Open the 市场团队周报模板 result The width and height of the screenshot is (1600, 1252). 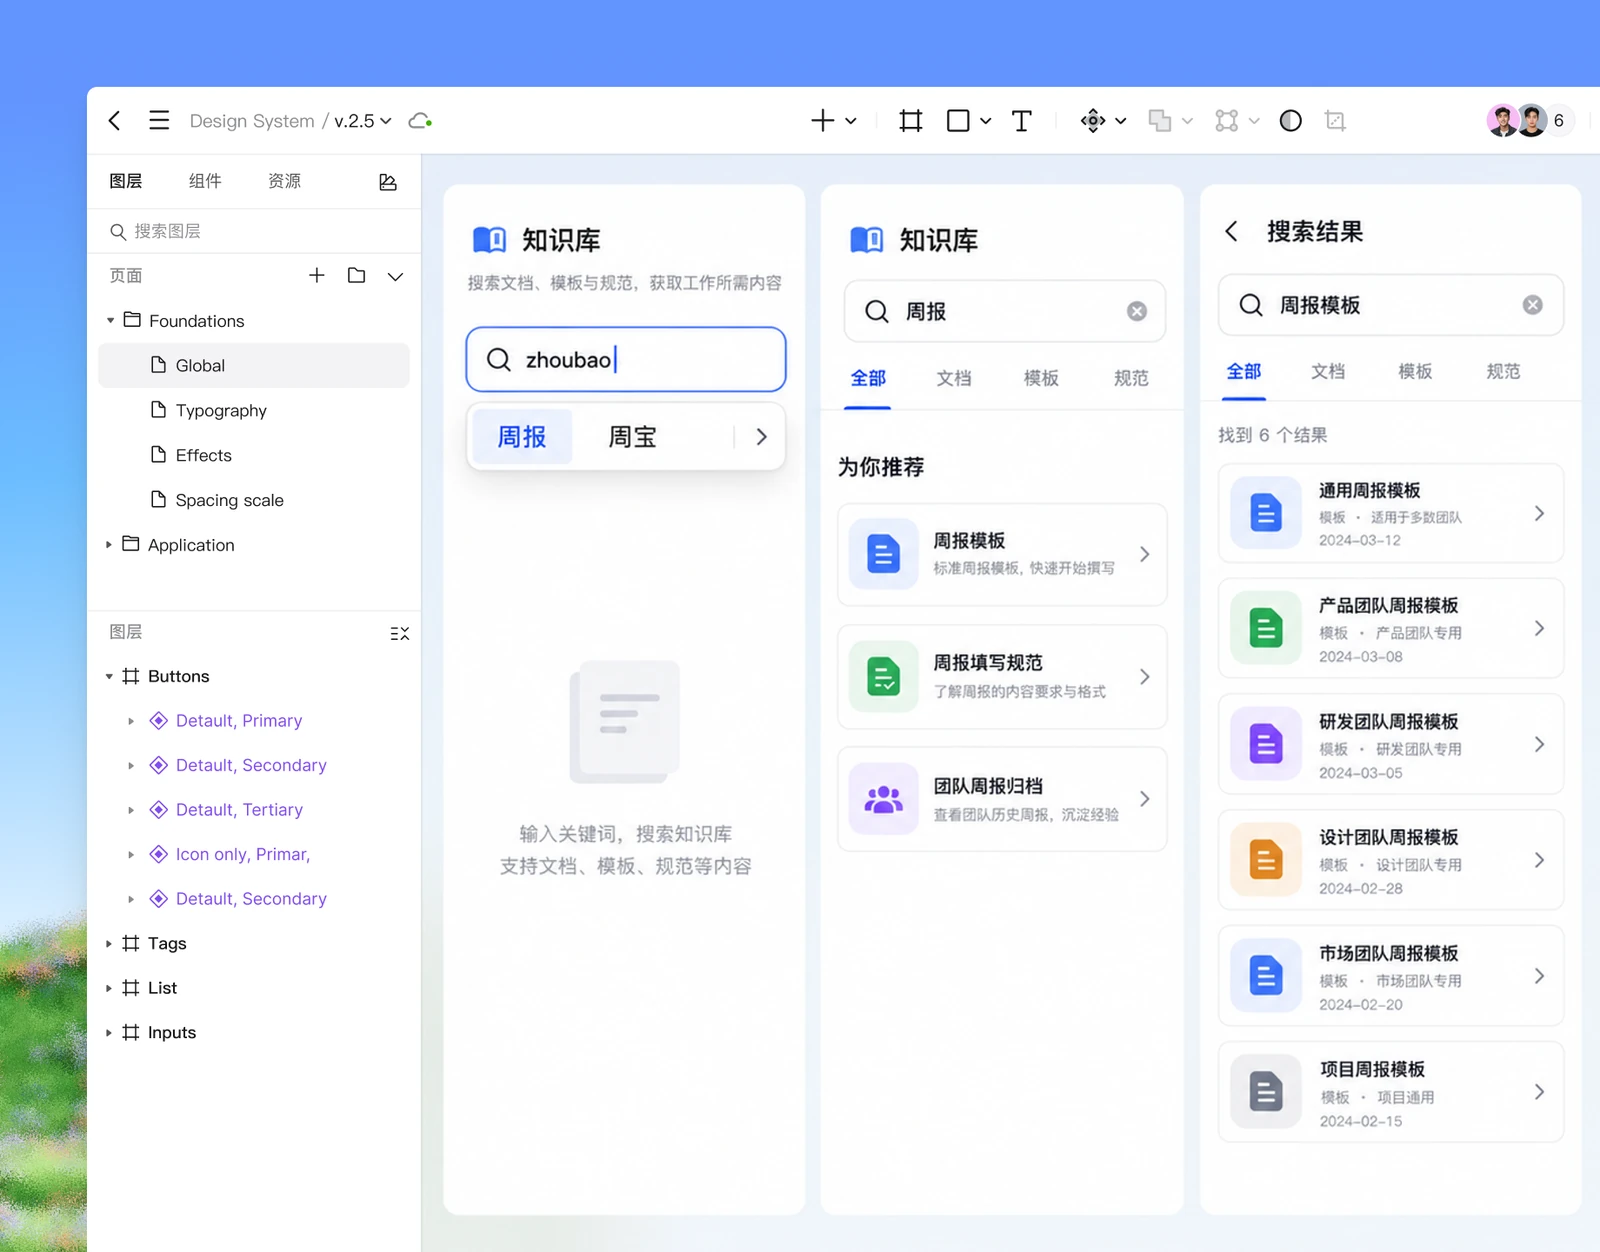click(x=1391, y=977)
